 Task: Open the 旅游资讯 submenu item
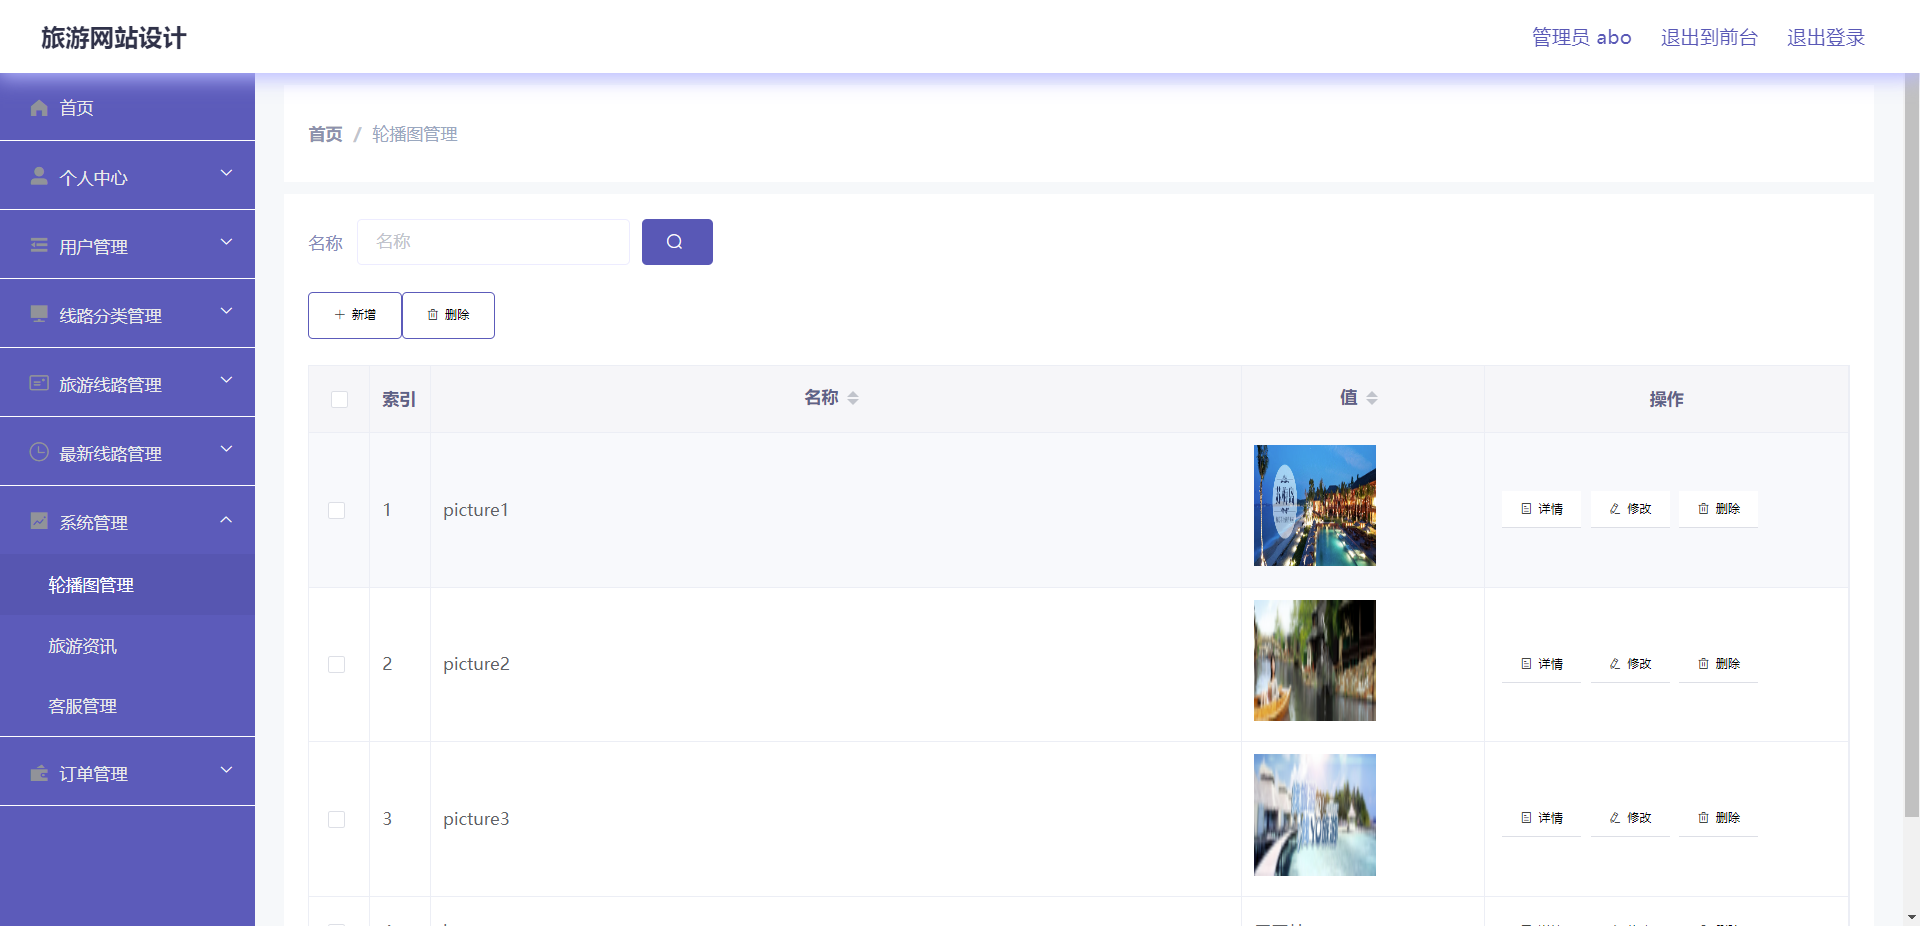pos(82,646)
